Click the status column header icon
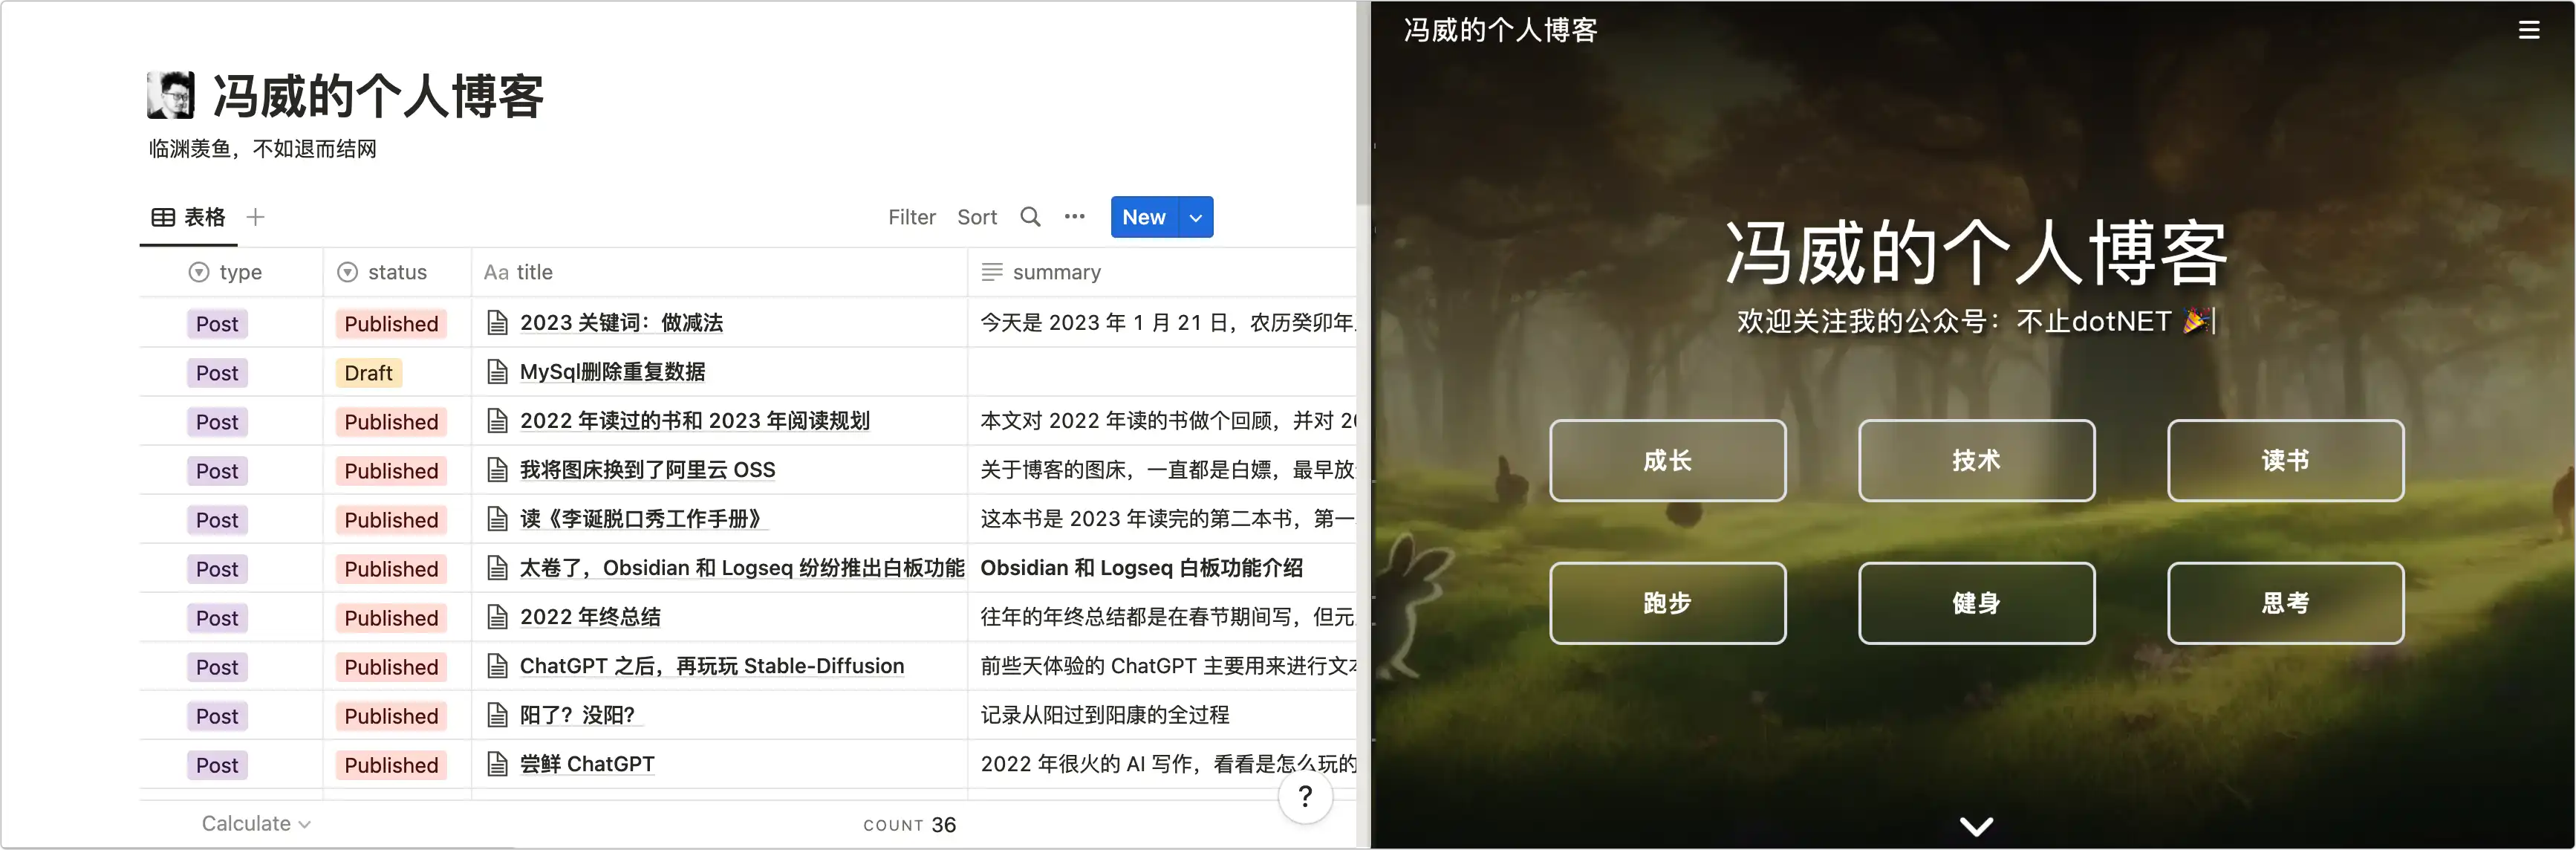 [x=347, y=272]
